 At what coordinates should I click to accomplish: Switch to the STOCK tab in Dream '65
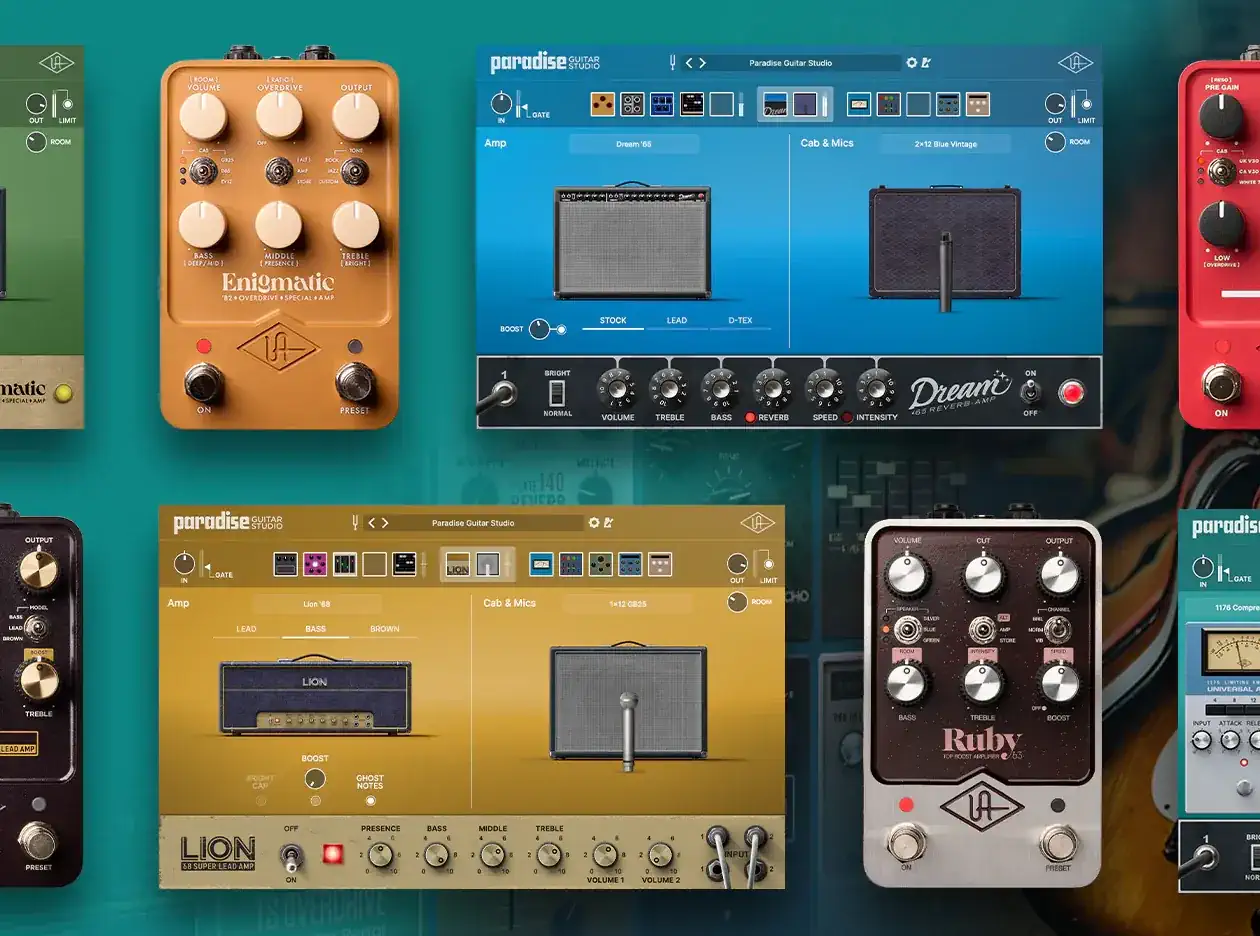coord(613,321)
